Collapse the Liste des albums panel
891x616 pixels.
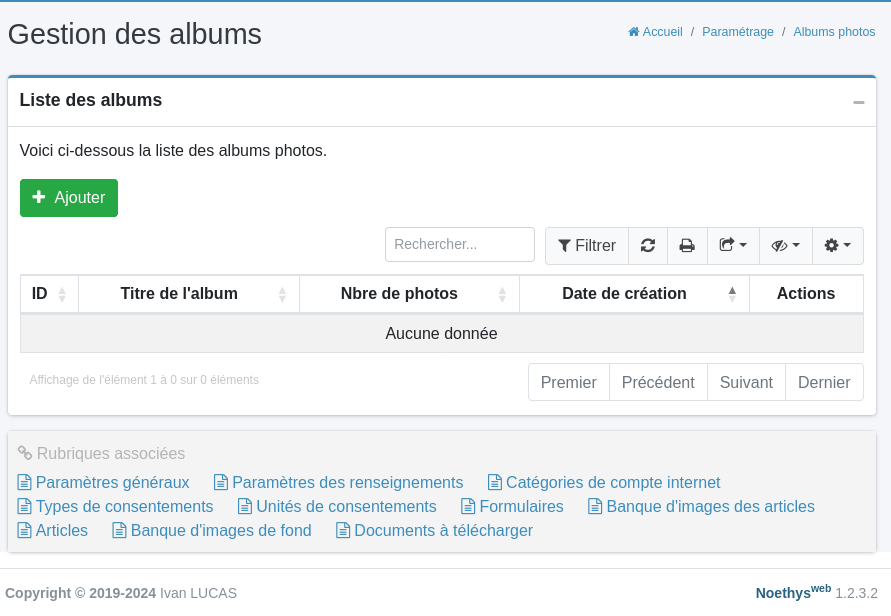point(858,102)
